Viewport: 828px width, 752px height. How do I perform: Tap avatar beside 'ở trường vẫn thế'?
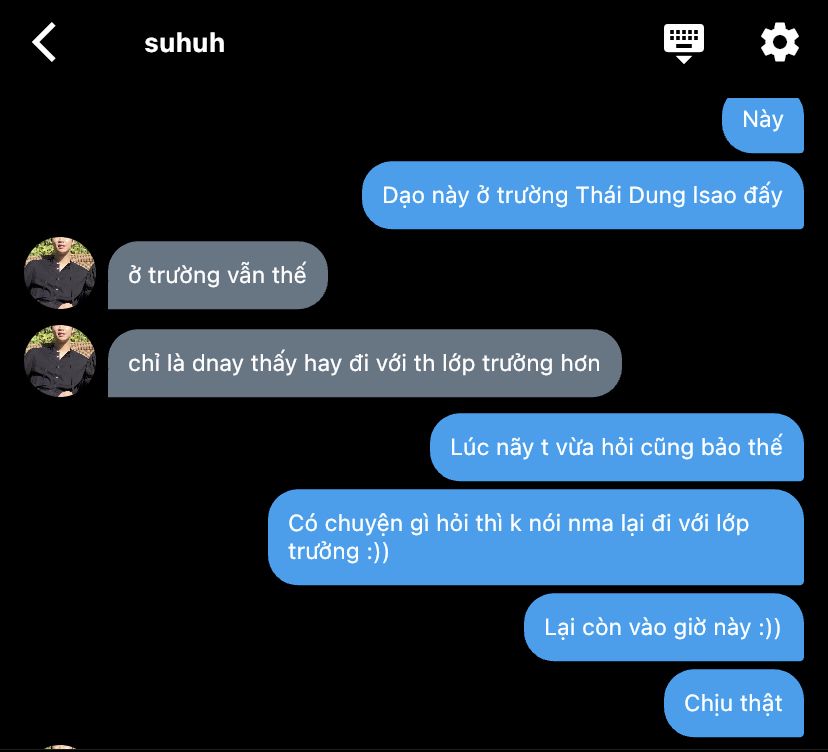(60, 273)
